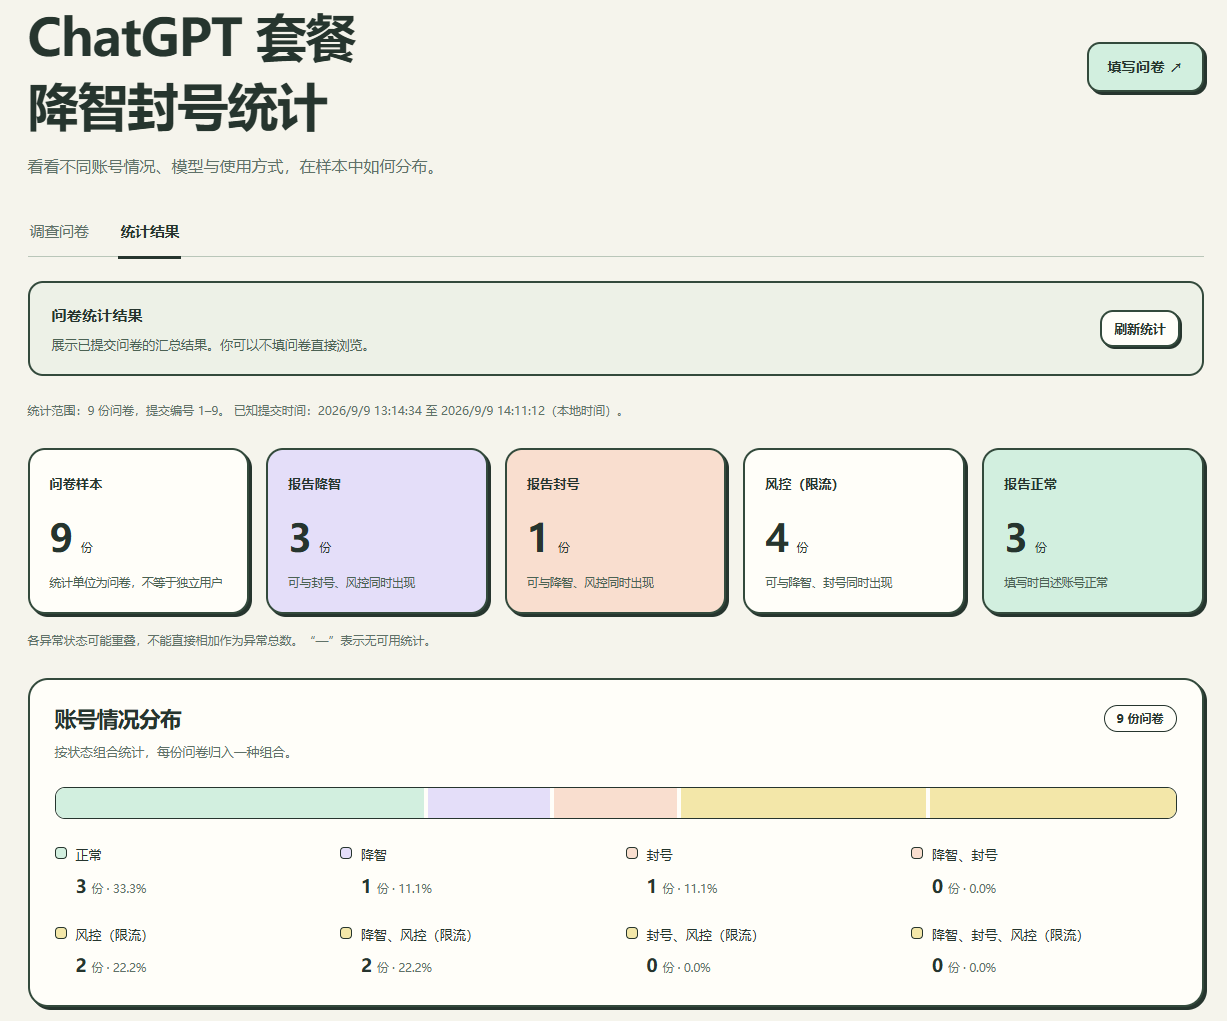This screenshot has width=1227, height=1021.
Task: Click purple 降智 segment of distribution bar
Action: click(489, 803)
